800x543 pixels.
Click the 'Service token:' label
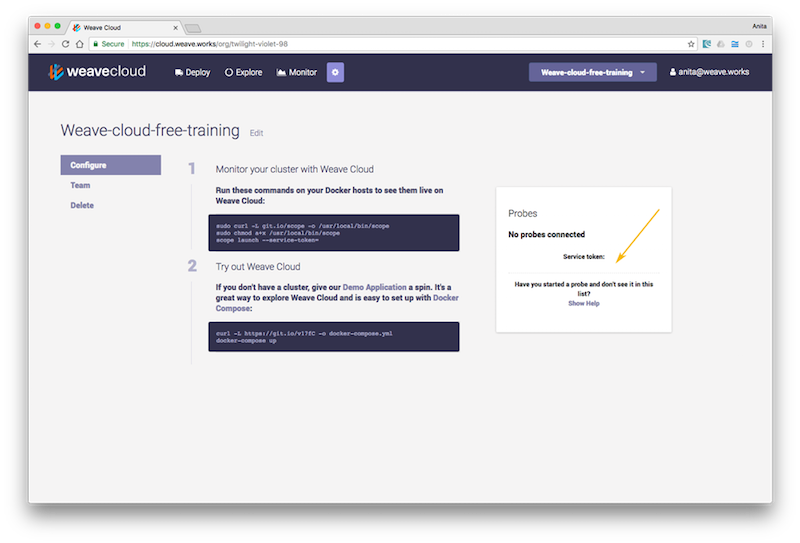point(584,257)
